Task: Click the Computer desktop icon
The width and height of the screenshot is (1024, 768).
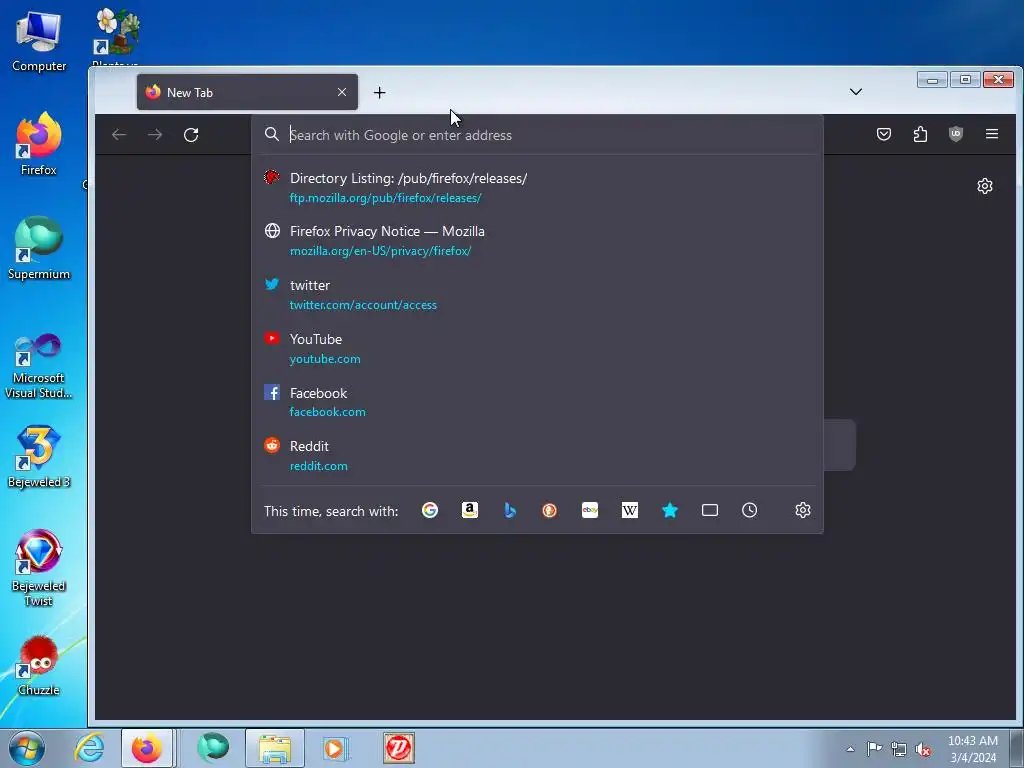Action: (39, 41)
